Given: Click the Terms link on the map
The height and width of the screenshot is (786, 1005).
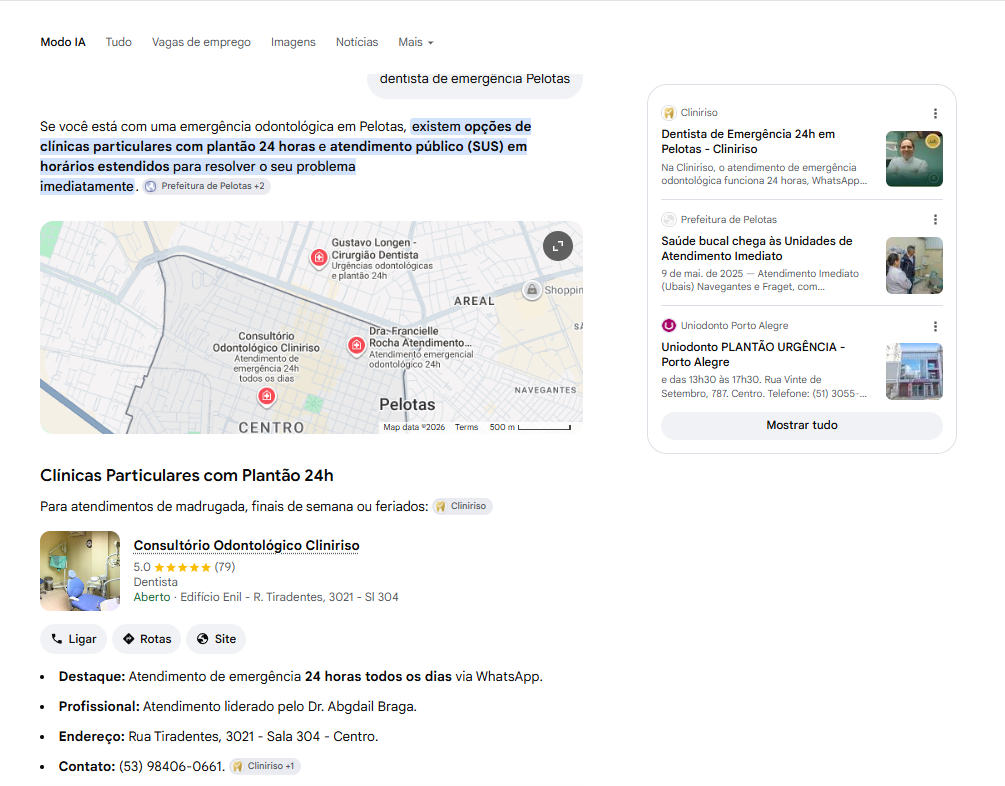Looking at the screenshot, I should point(467,428).
